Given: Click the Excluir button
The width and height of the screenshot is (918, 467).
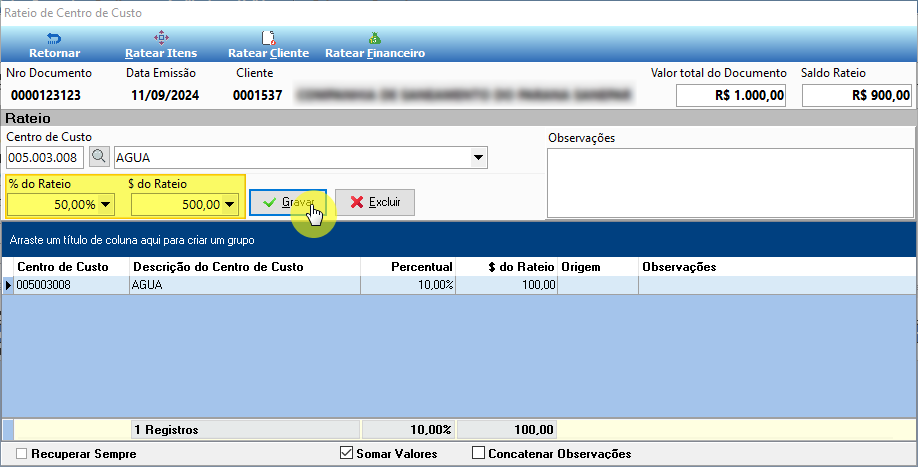Looking at the screenshot, I should [x=375, y=202].
